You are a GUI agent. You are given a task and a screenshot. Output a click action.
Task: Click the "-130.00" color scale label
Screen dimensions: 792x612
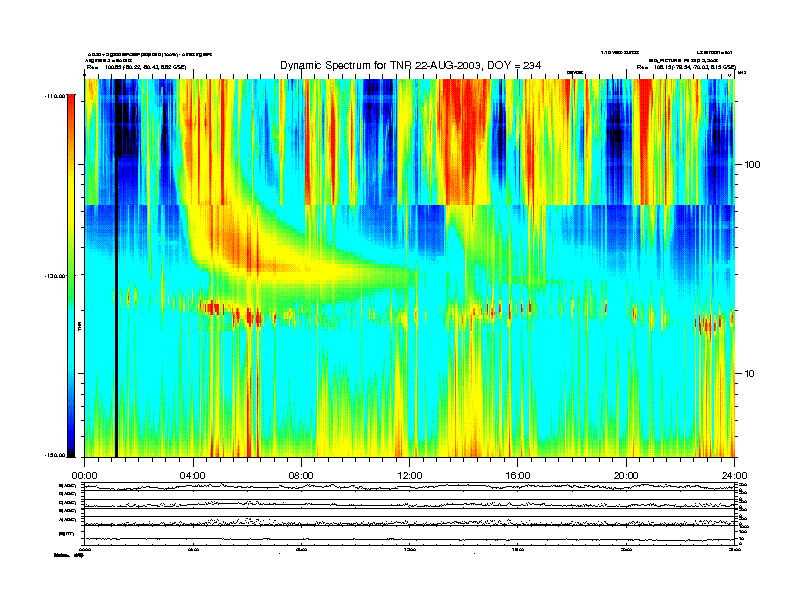pos(55,276)
